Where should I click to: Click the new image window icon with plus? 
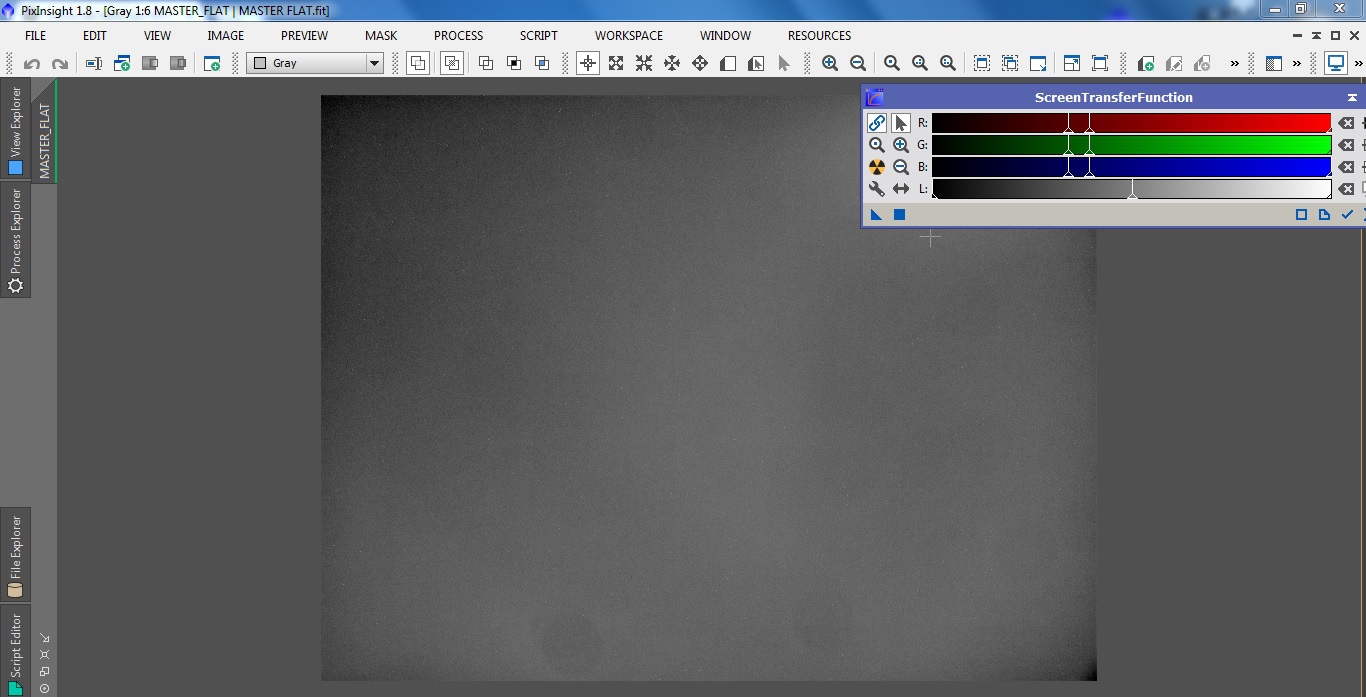point(212,63)
